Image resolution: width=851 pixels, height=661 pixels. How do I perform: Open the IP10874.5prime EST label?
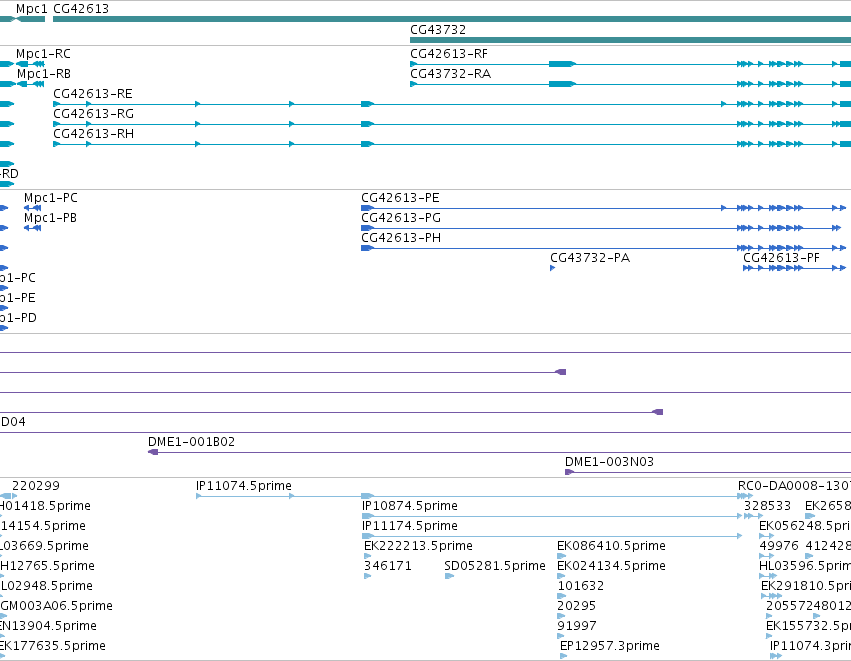410,506
